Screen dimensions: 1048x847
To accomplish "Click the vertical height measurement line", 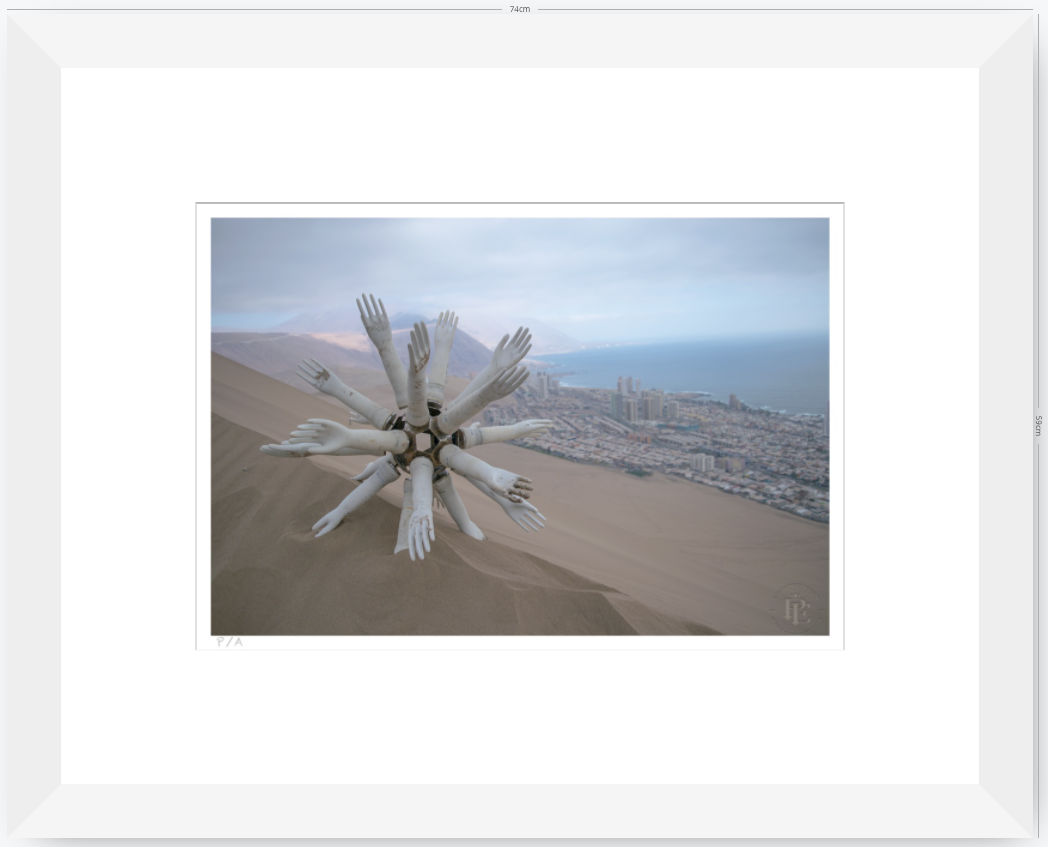I will 1039,425.
